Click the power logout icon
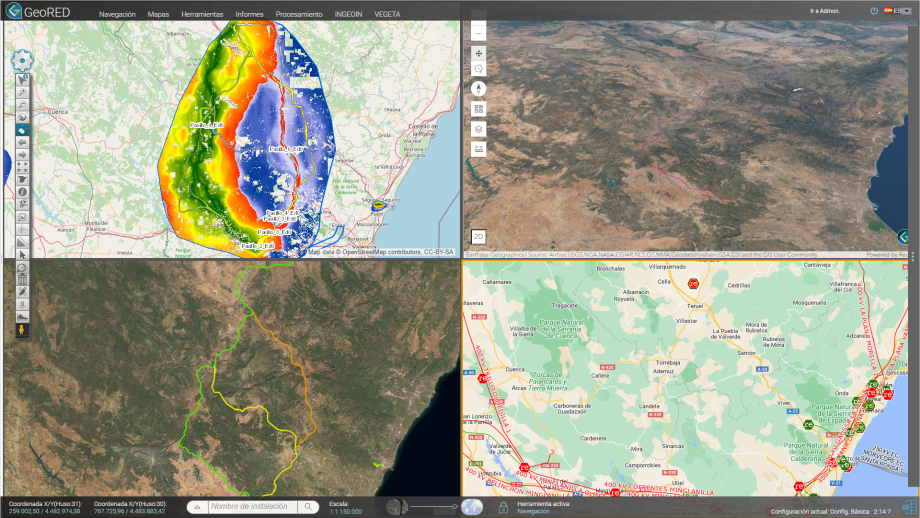 (874, 11)
